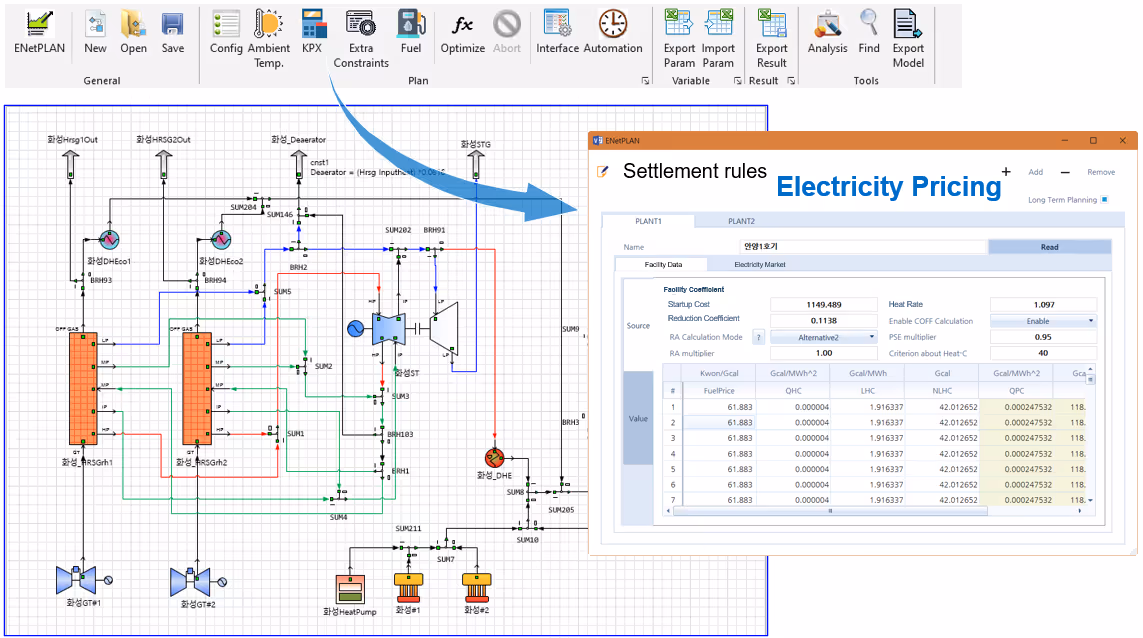
Task: Click the RA Calculation Mode help button
Action: (x=759, y=337)
